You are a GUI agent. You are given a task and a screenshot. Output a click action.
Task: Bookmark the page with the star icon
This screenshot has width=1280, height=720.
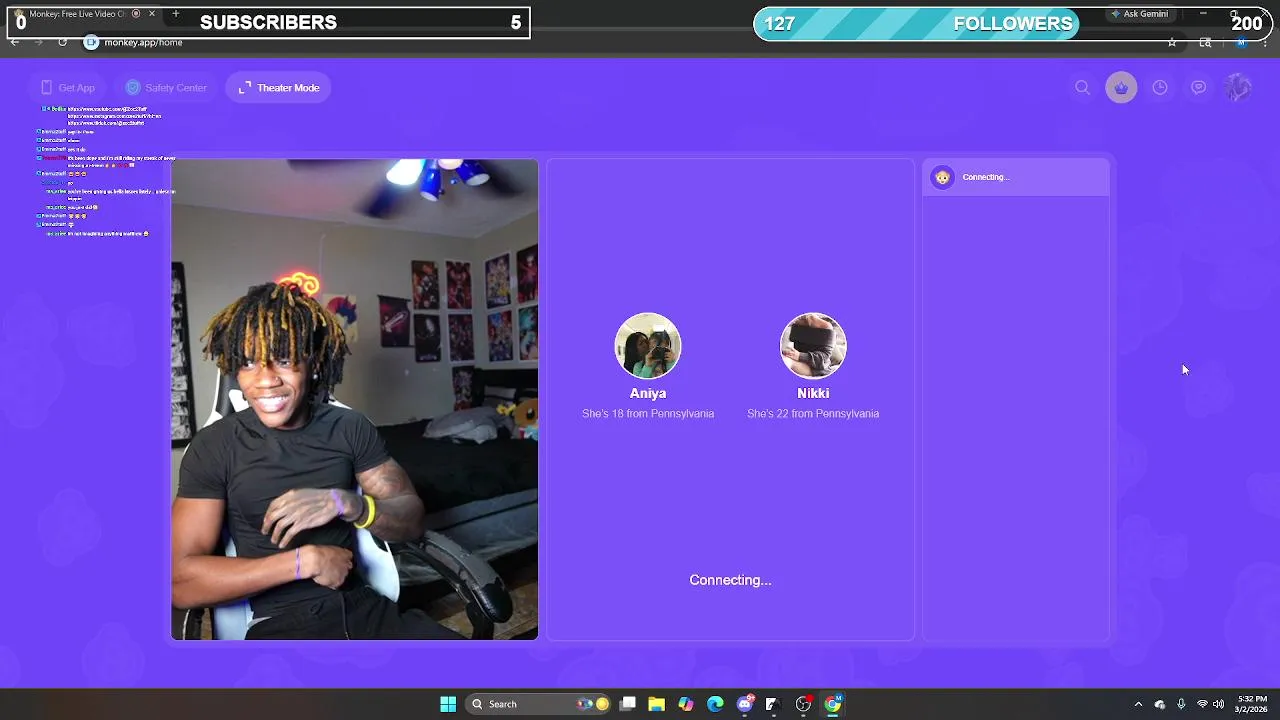[x=1172, y=42]
